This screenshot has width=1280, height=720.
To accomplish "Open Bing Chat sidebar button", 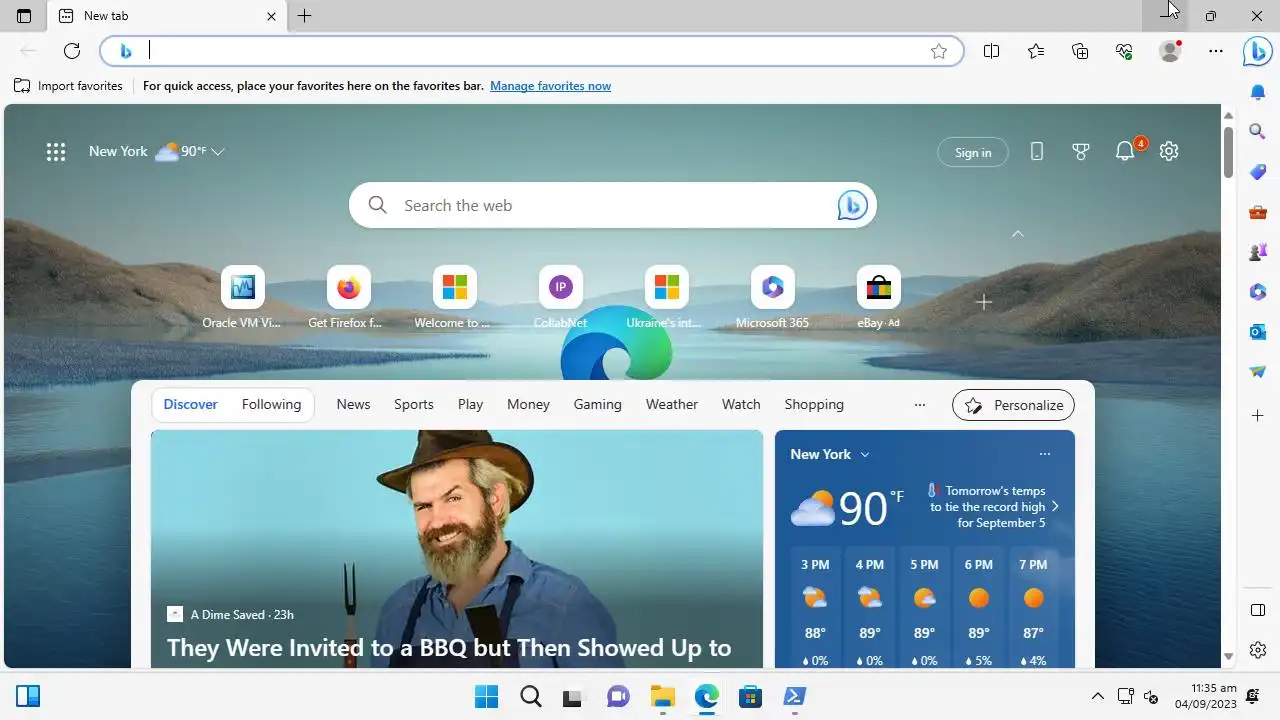I will (1257, 51).
